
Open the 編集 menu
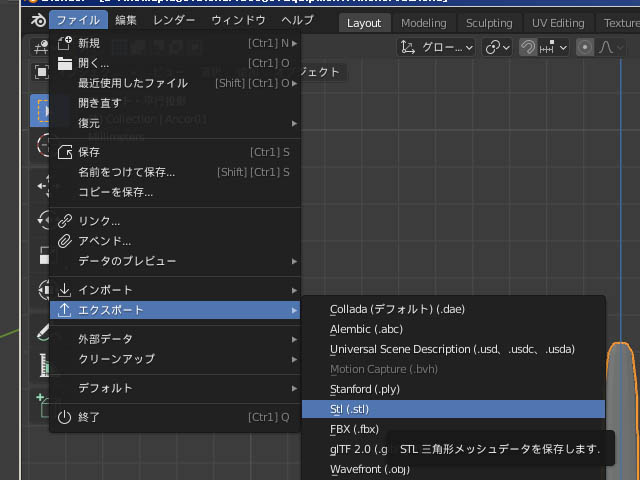[x=126, y=20]
